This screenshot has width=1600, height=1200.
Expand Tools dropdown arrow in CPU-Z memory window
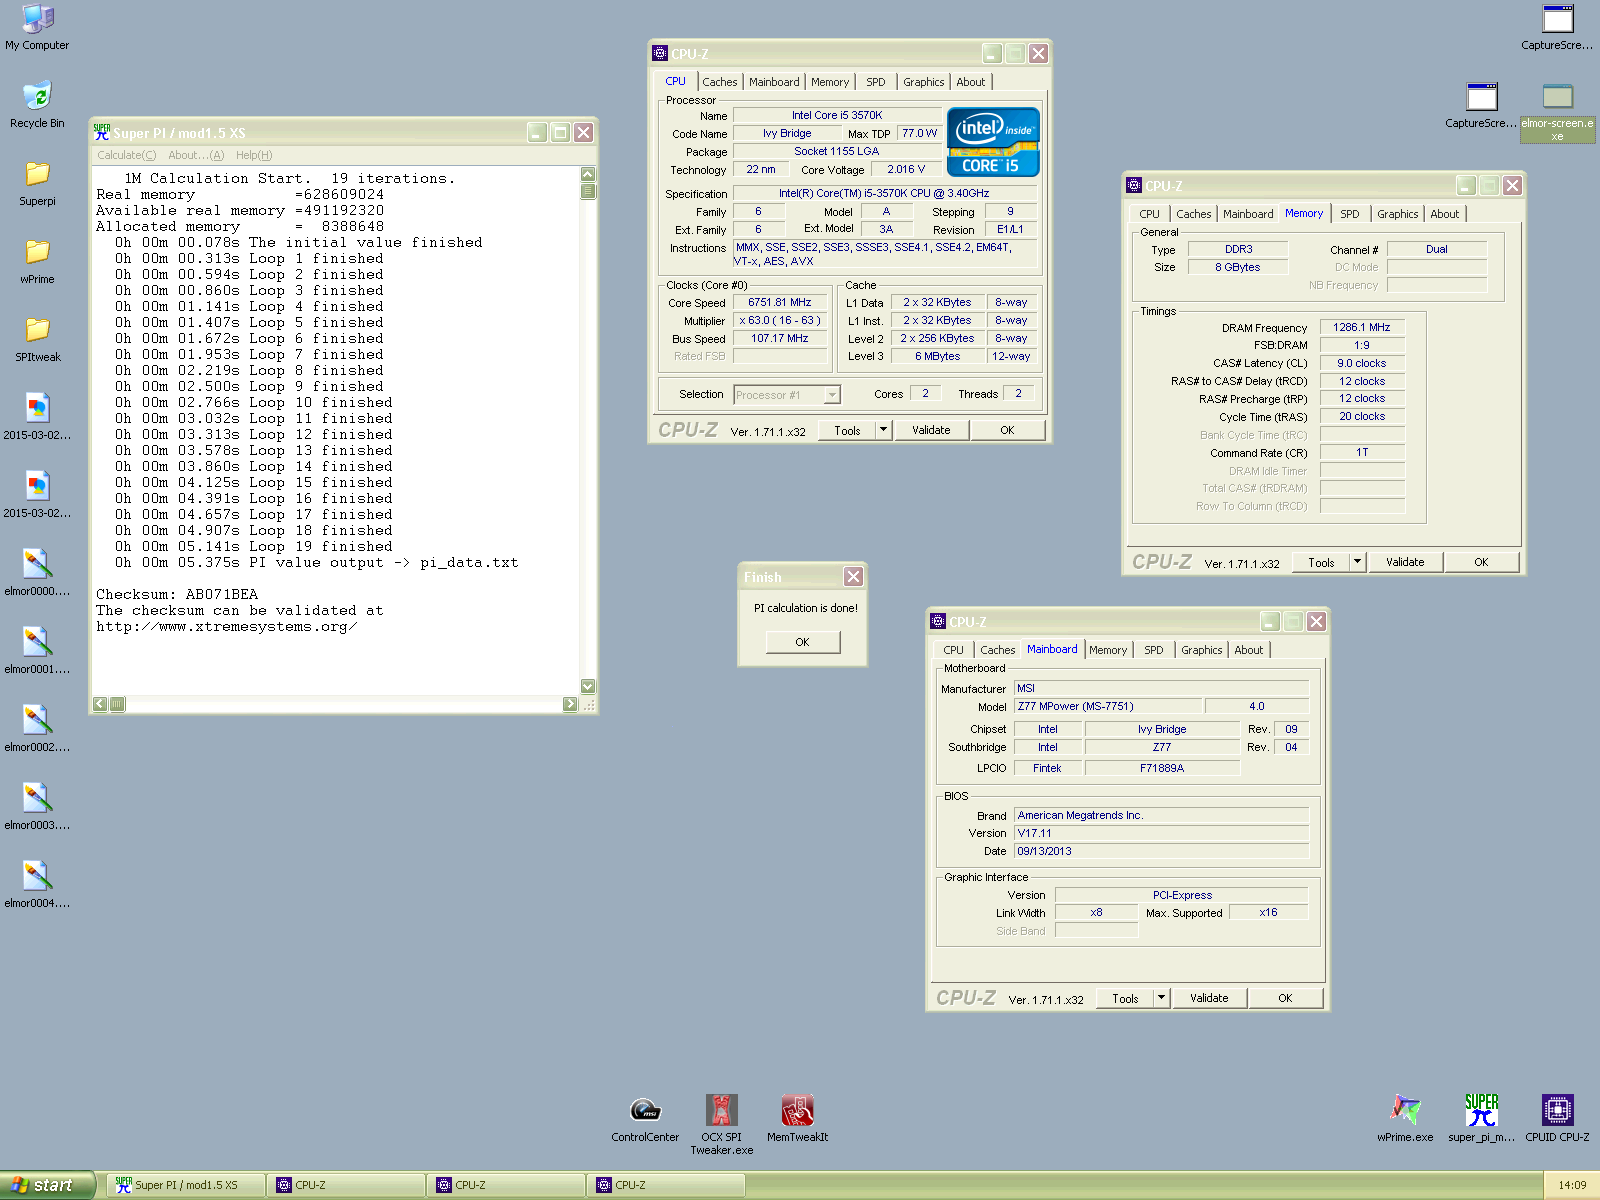point(1357,562)
